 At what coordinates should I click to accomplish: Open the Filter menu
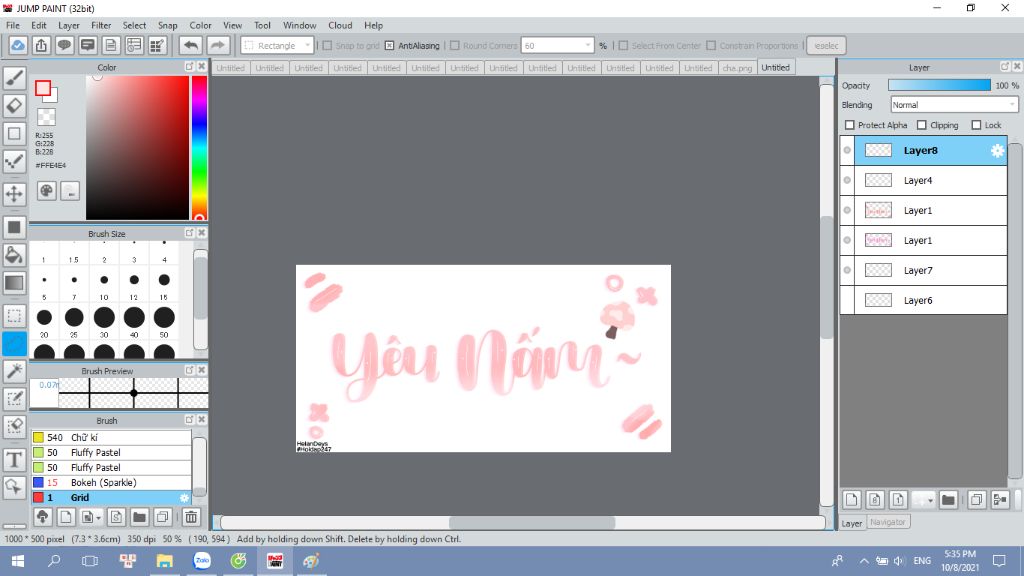[101, 25]
